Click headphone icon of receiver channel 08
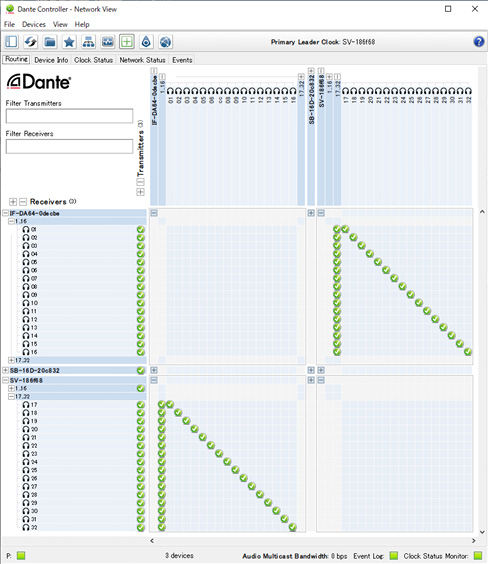The image size is (488, 564). pyautogui.click(x=26, y=287)
